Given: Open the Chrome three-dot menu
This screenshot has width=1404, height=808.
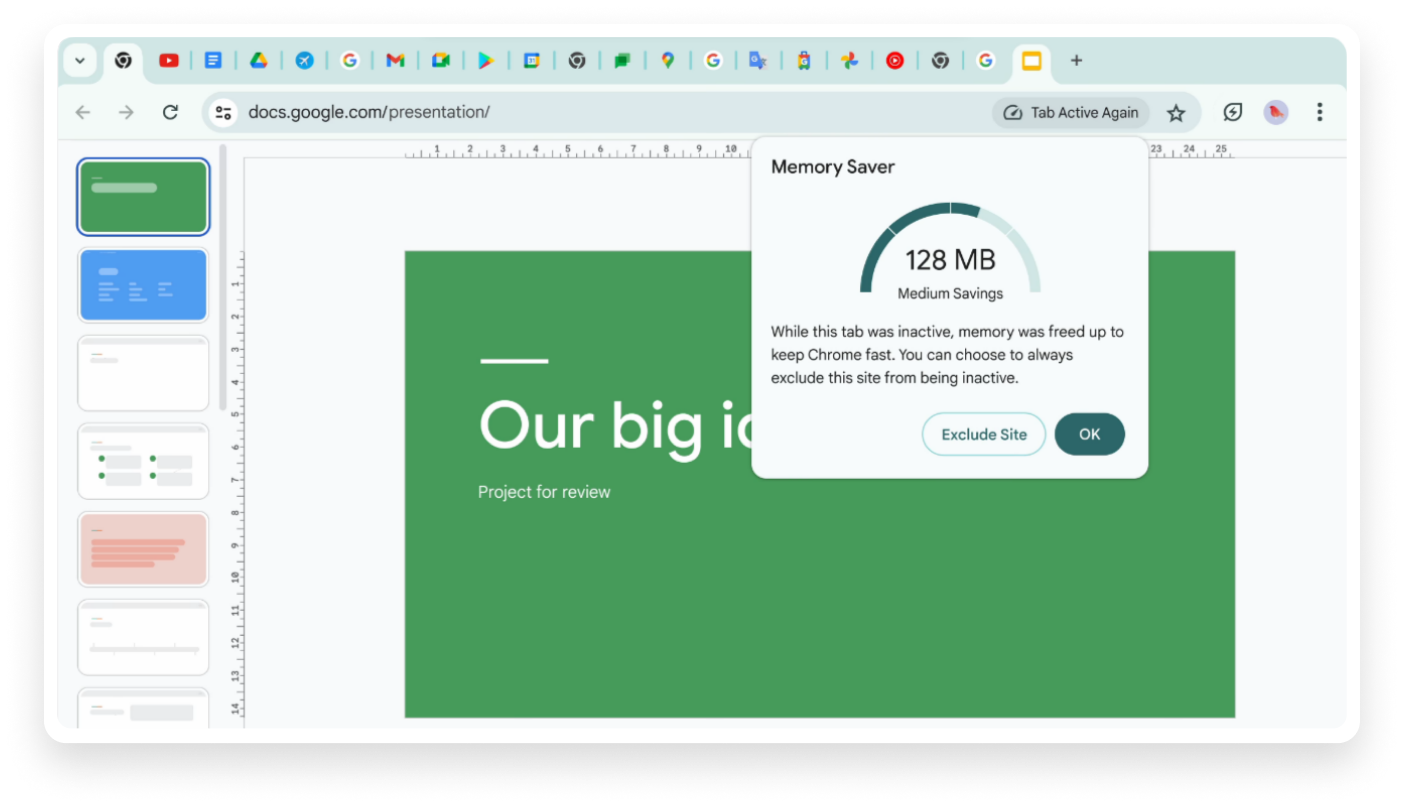Looking at the screenshot, I should click(1319, 113).
